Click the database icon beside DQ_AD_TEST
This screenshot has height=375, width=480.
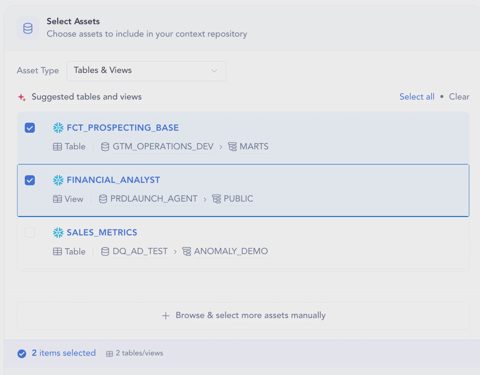105,251
